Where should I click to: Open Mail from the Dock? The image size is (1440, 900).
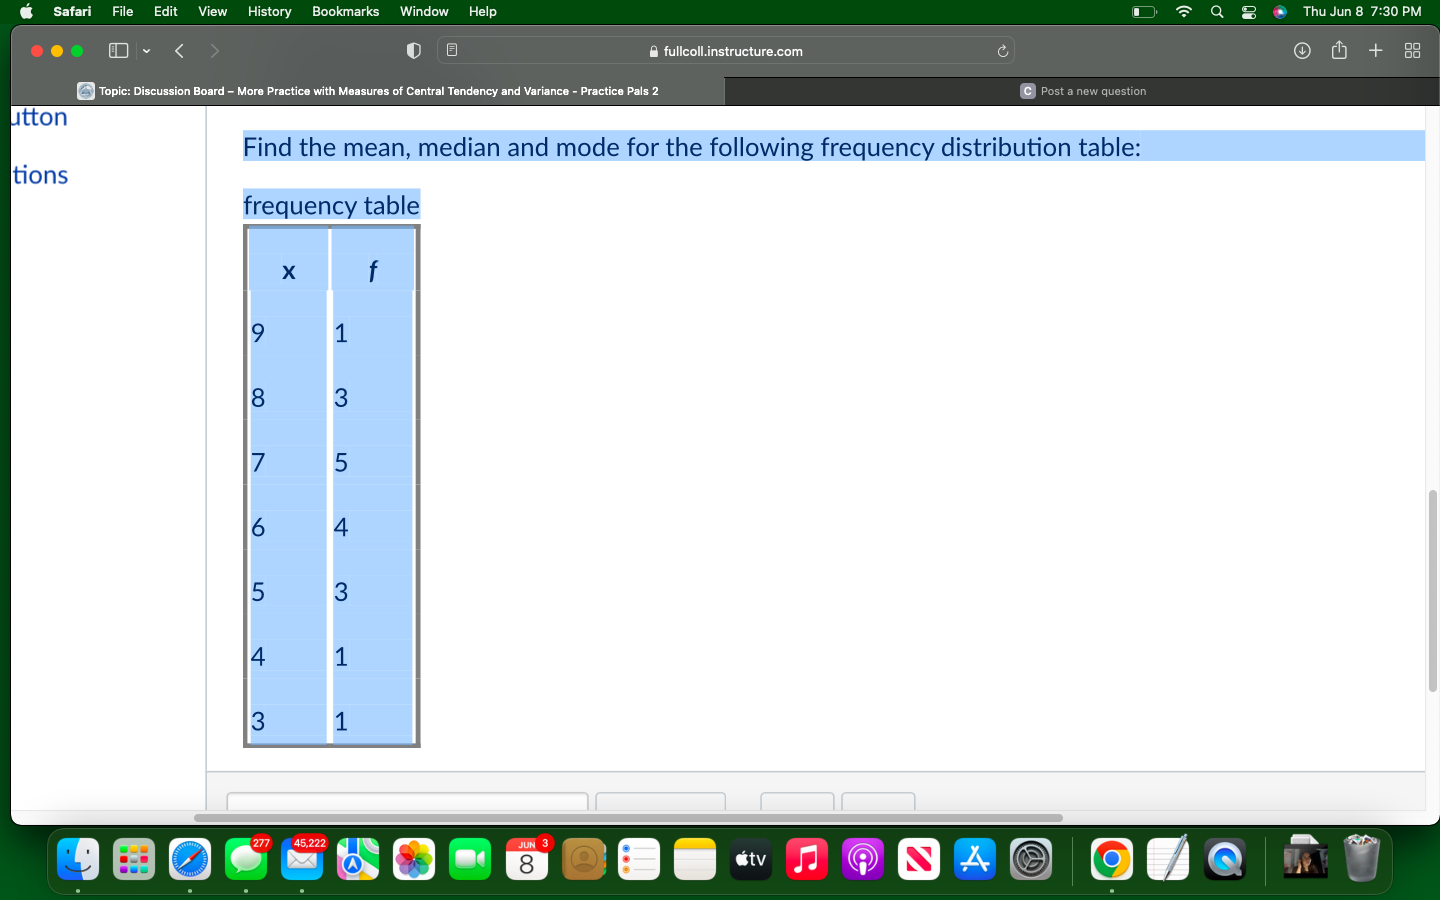pyautogui.click(x=302, y=859)
